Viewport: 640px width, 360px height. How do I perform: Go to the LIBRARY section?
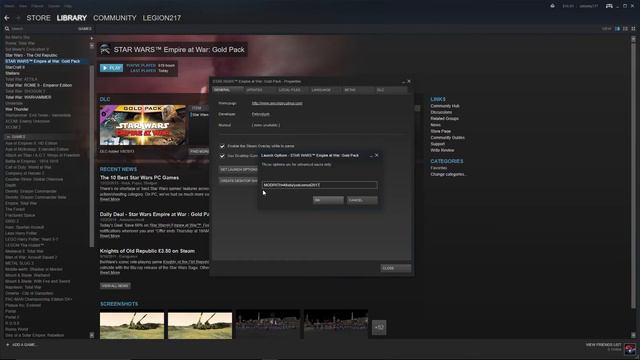72,18
